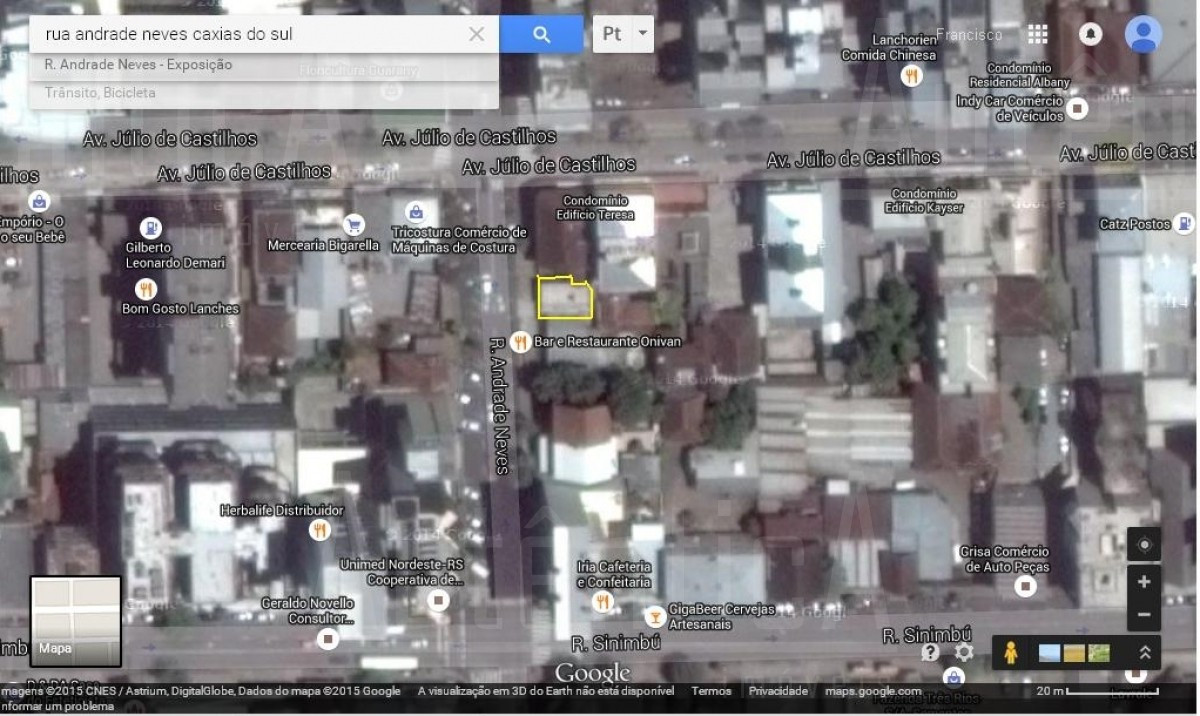
Task: Click the 20 m scale bar
Action: coord(1098,691)
